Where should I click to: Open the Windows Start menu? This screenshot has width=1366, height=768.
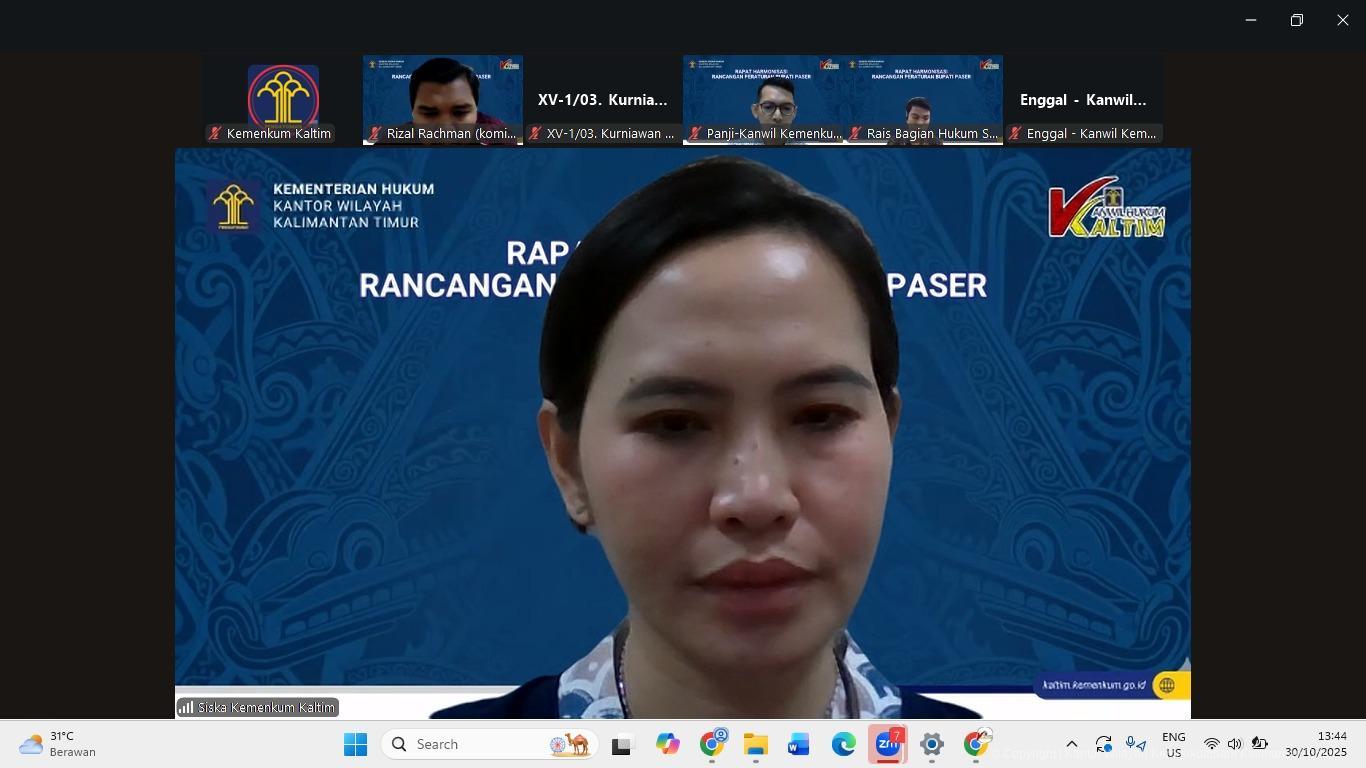coord(355,744)
